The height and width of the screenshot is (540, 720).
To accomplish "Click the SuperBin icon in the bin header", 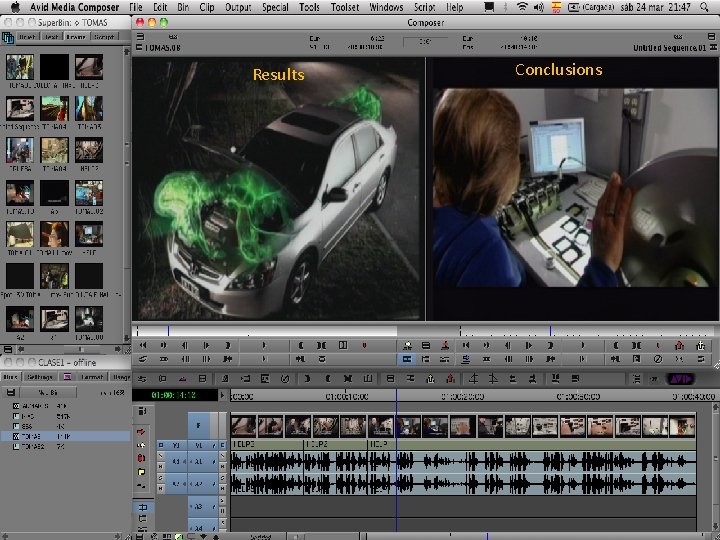I will [8, 36].
